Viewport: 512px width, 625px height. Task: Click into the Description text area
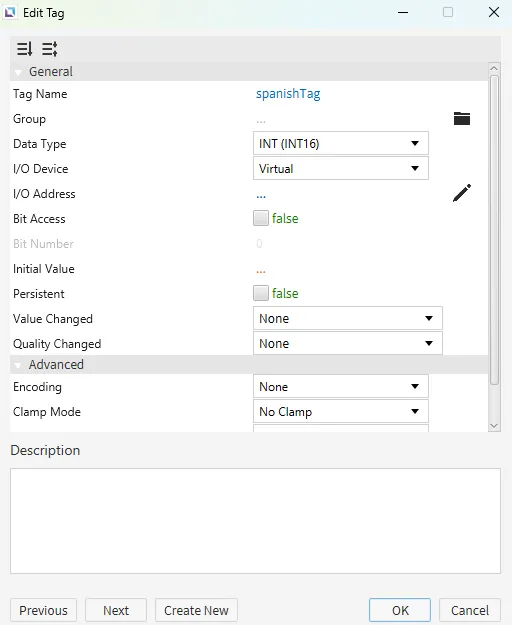point(255,521)
